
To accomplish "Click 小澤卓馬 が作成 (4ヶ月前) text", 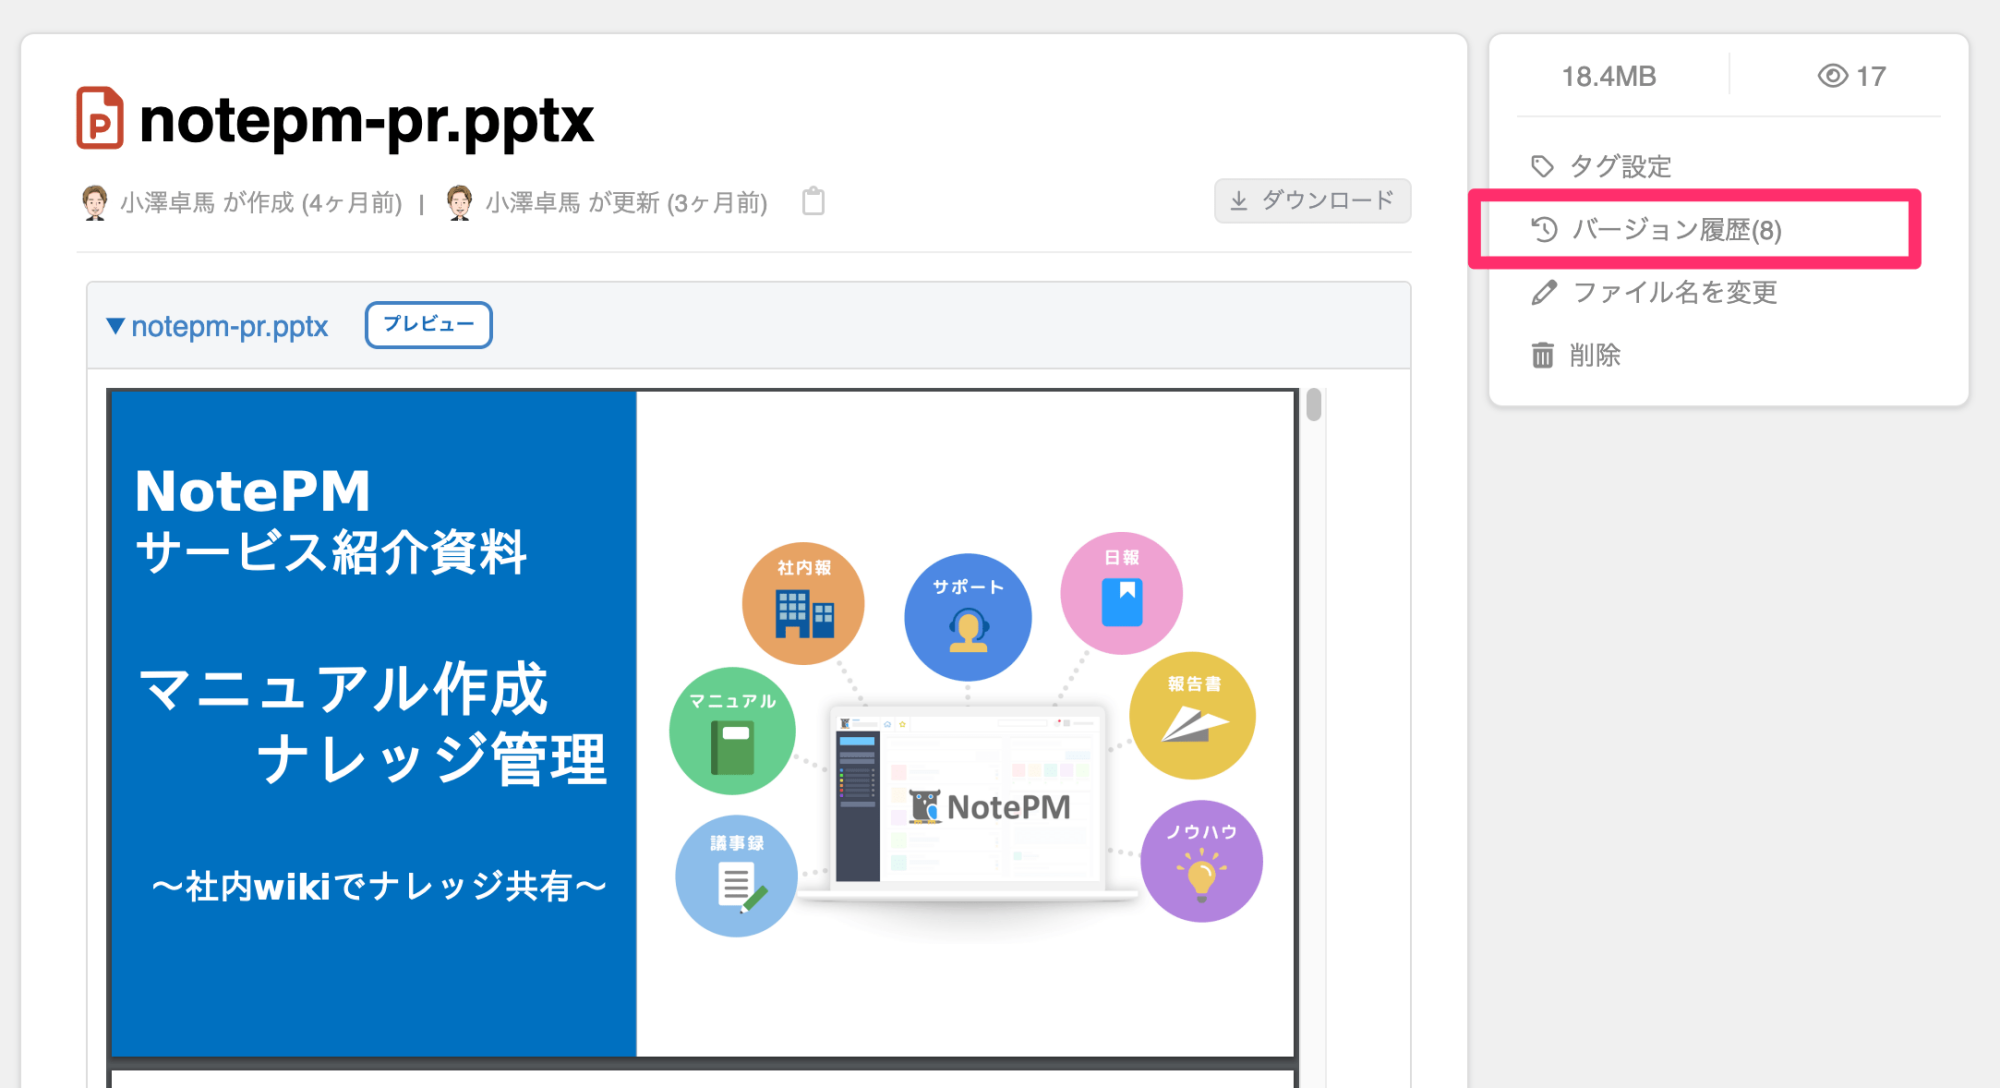I will (x=260, y=203).
